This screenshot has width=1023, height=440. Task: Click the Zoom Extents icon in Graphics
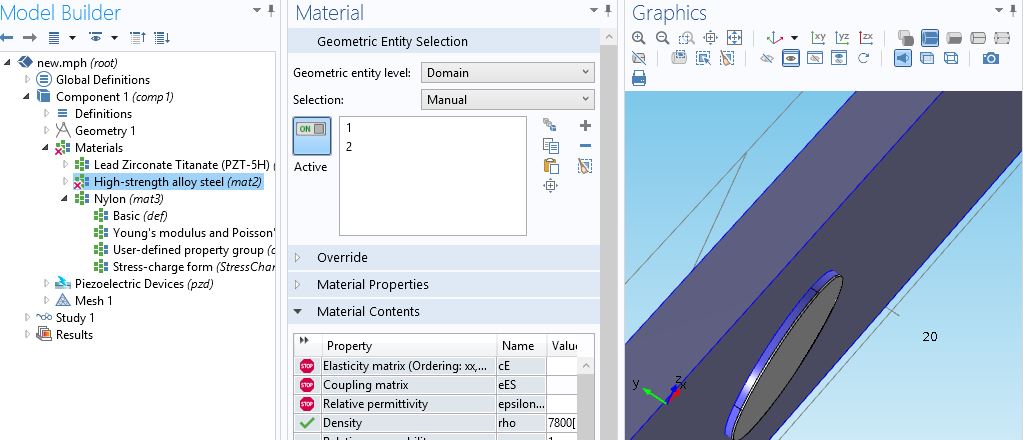734,38
